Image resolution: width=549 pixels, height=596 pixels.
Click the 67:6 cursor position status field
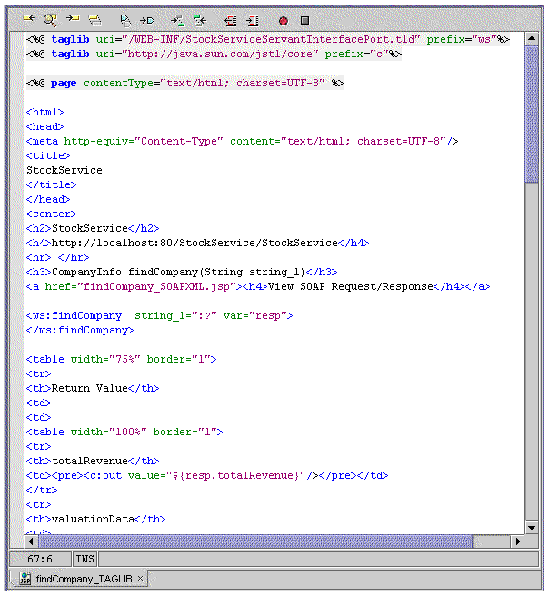coord(40,559)
